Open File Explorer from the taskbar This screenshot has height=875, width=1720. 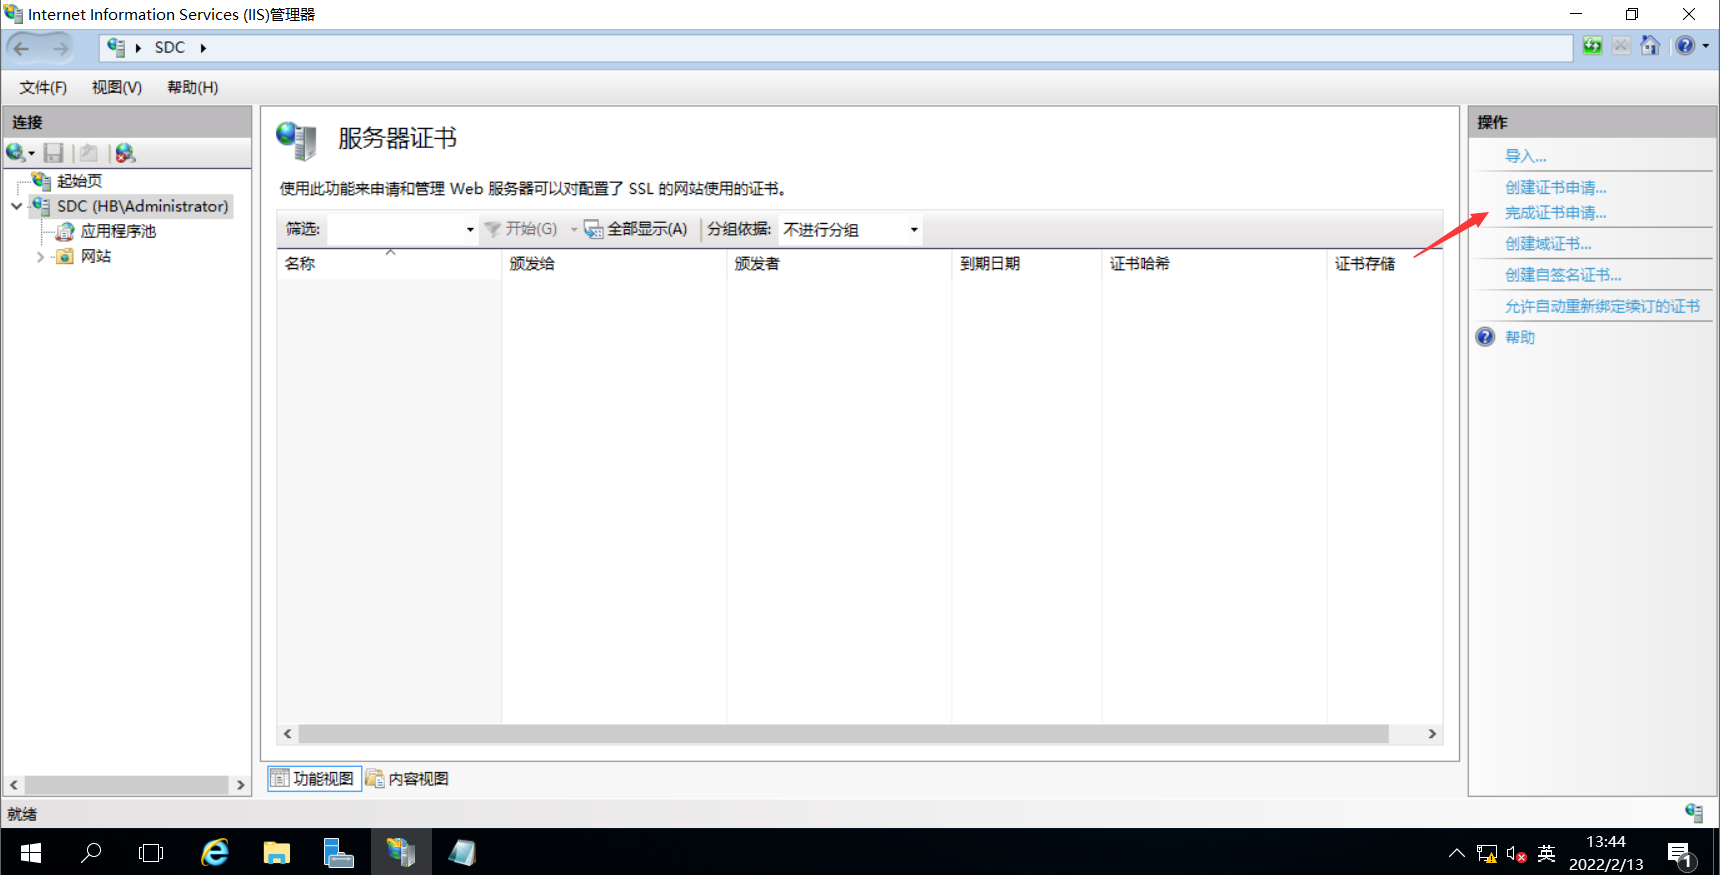(x=276, y=853)
